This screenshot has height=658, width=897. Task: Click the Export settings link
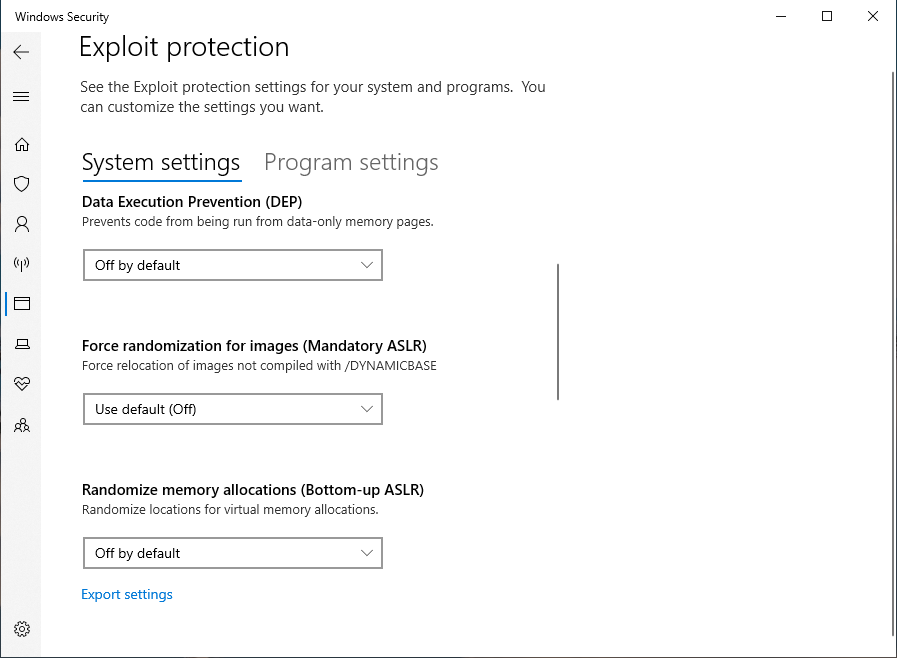[x=127, y=595]
